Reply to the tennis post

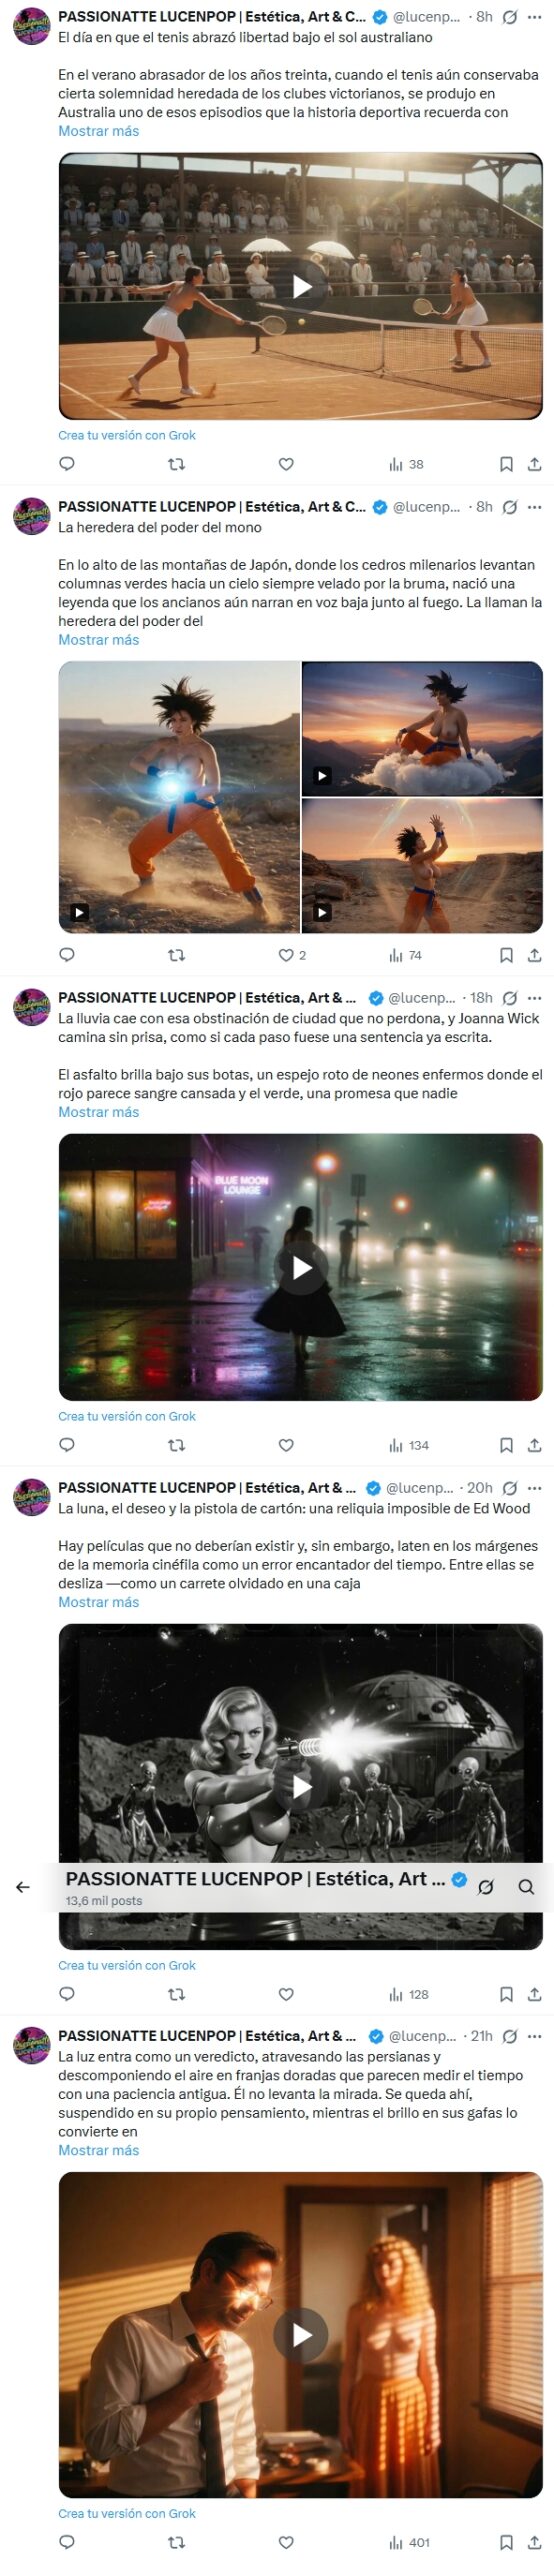(67, 463)
